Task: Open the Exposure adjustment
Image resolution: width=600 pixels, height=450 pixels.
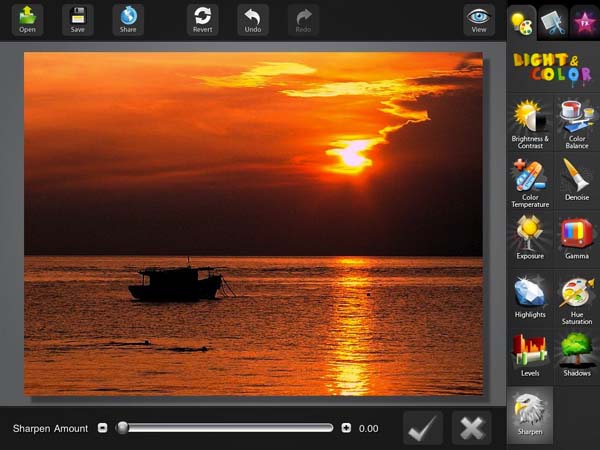Action: (x=530, y=238)
